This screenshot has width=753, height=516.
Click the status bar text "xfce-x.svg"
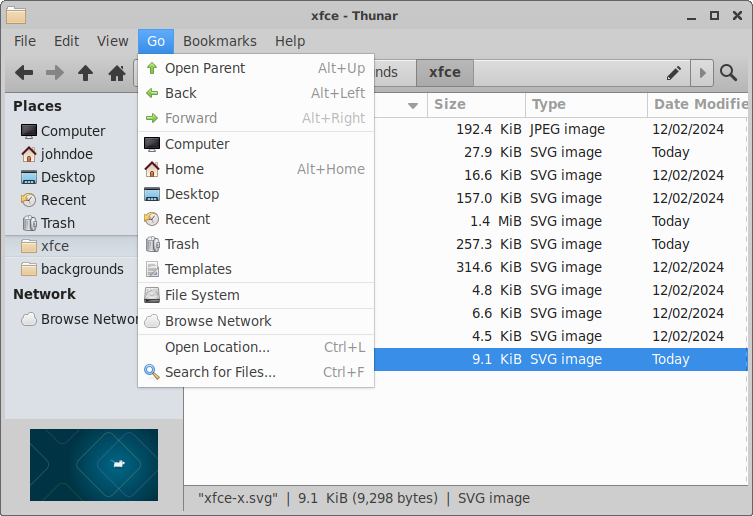pyautogui.click(x=238, y=498)
